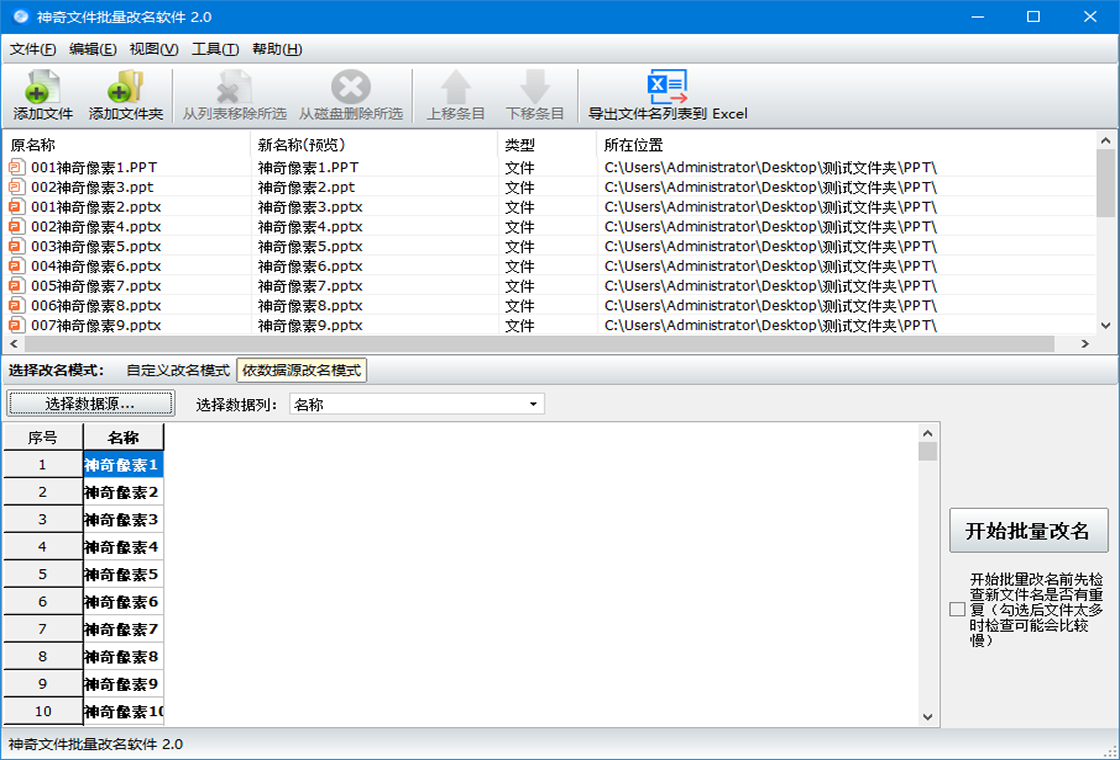Open the 帮助(H) menu
Viewport: 1120px width, 760px height.
(x=277, y=49)
